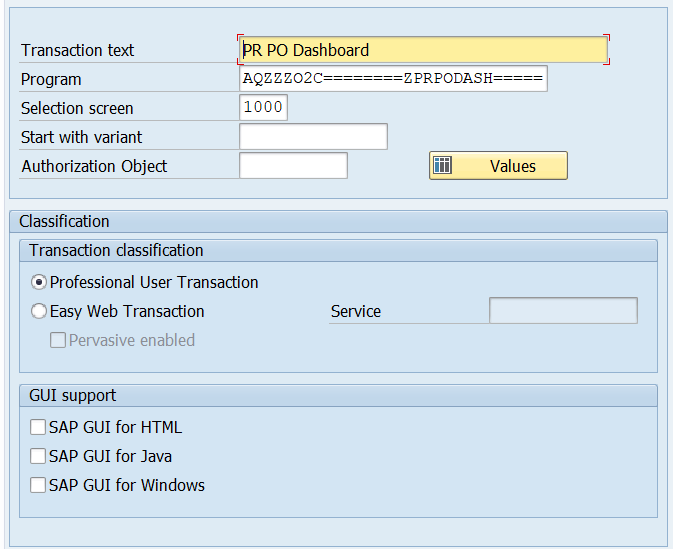This screenshot has width=673, height=549.
Task: Click the Transaction text label
Action: point(78,50)
